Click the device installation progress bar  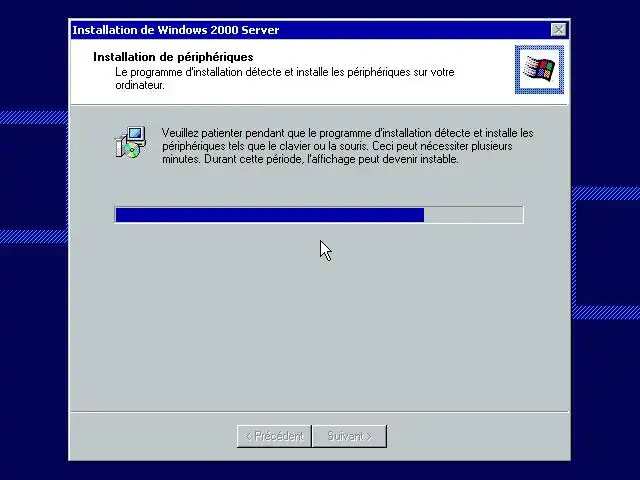(x=319, y=215)
